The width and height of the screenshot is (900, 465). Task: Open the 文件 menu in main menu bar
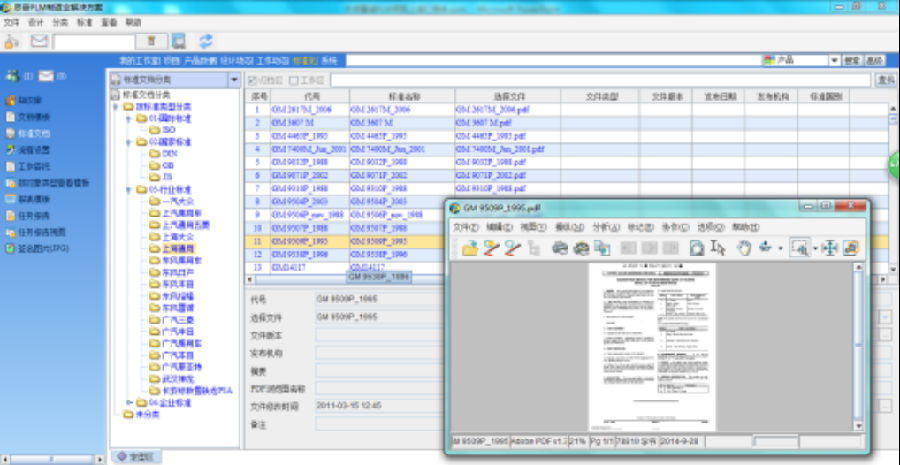tap(11, 21)
